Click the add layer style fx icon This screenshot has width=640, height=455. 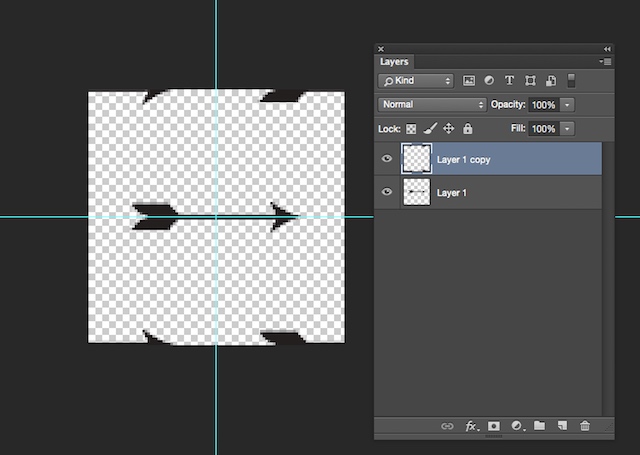tap(471, 426)
